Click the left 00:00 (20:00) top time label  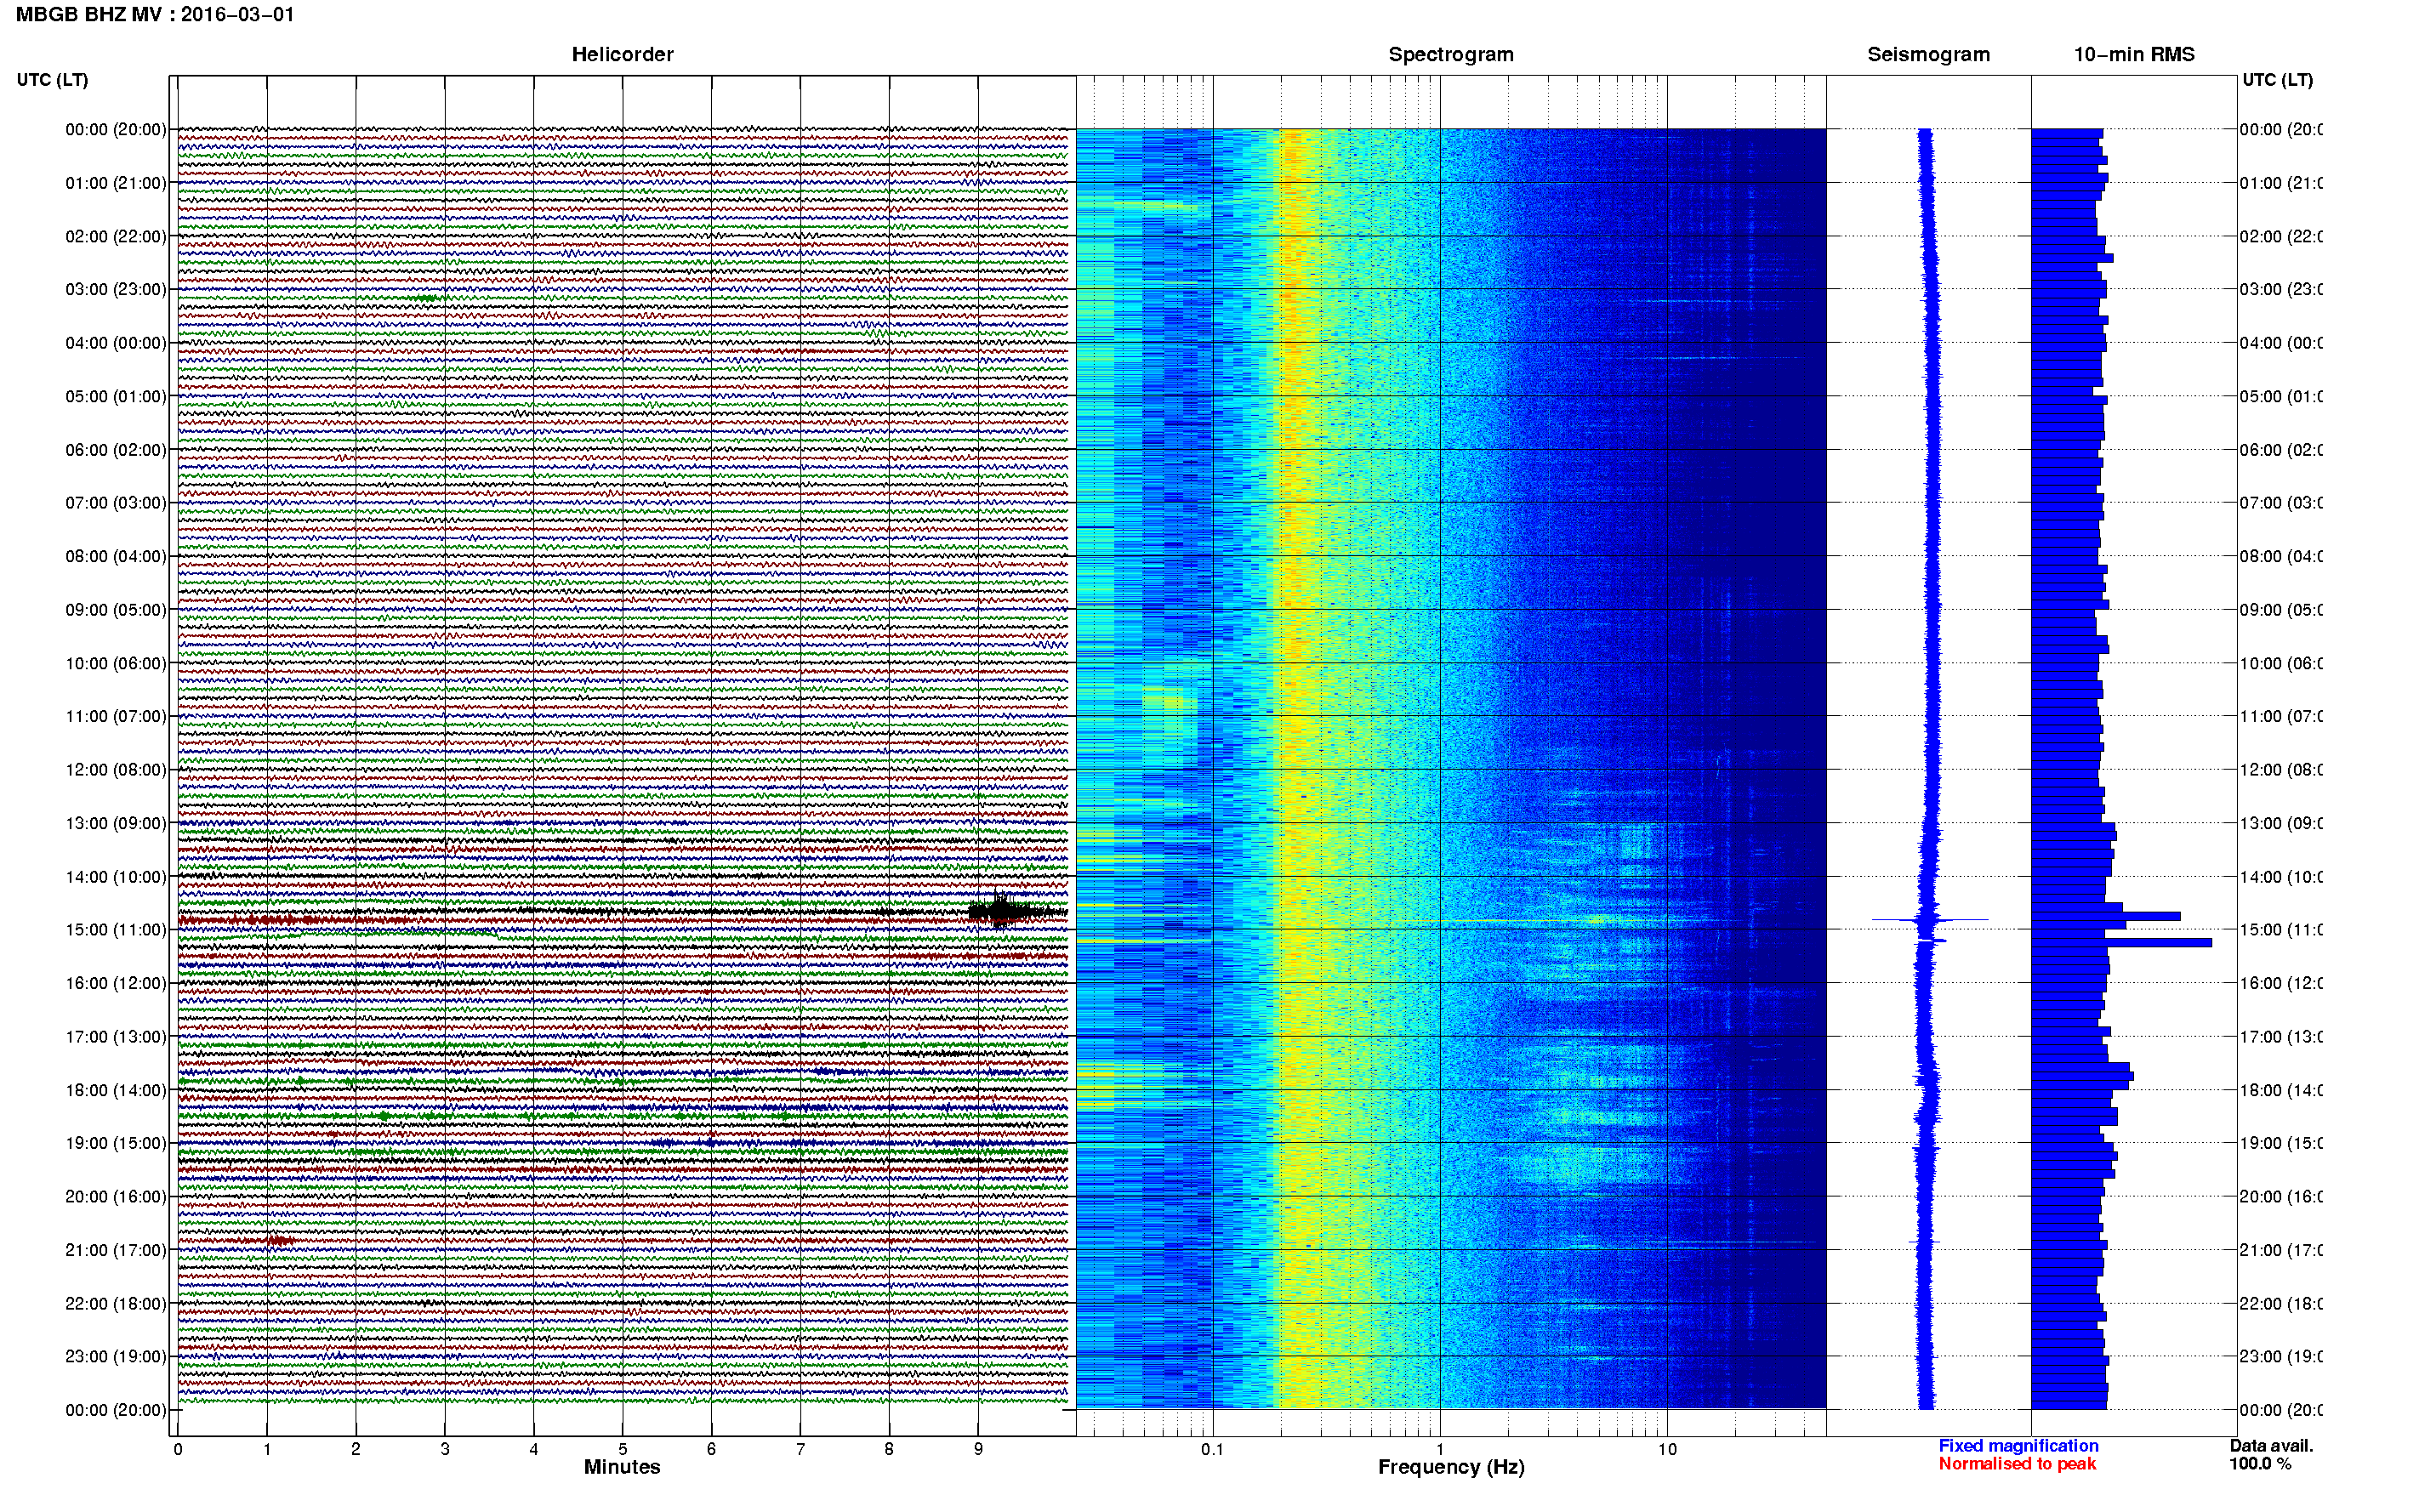[116, 129]
